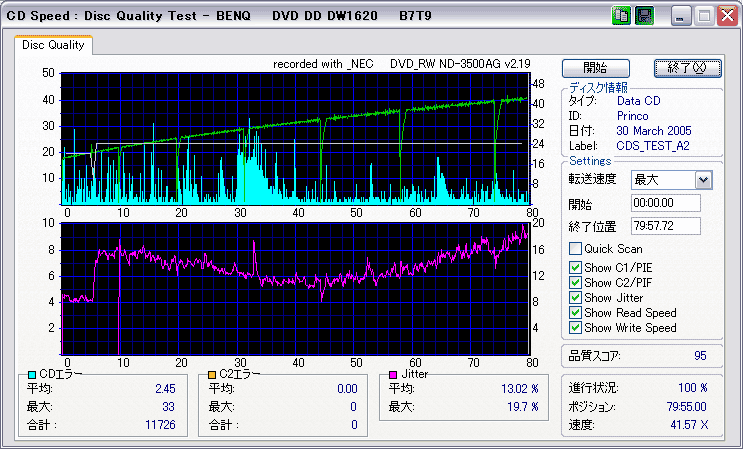Uncheck Show C1/PIE
The height and width of the screenshot is (449, 743).
click(575, 268)
